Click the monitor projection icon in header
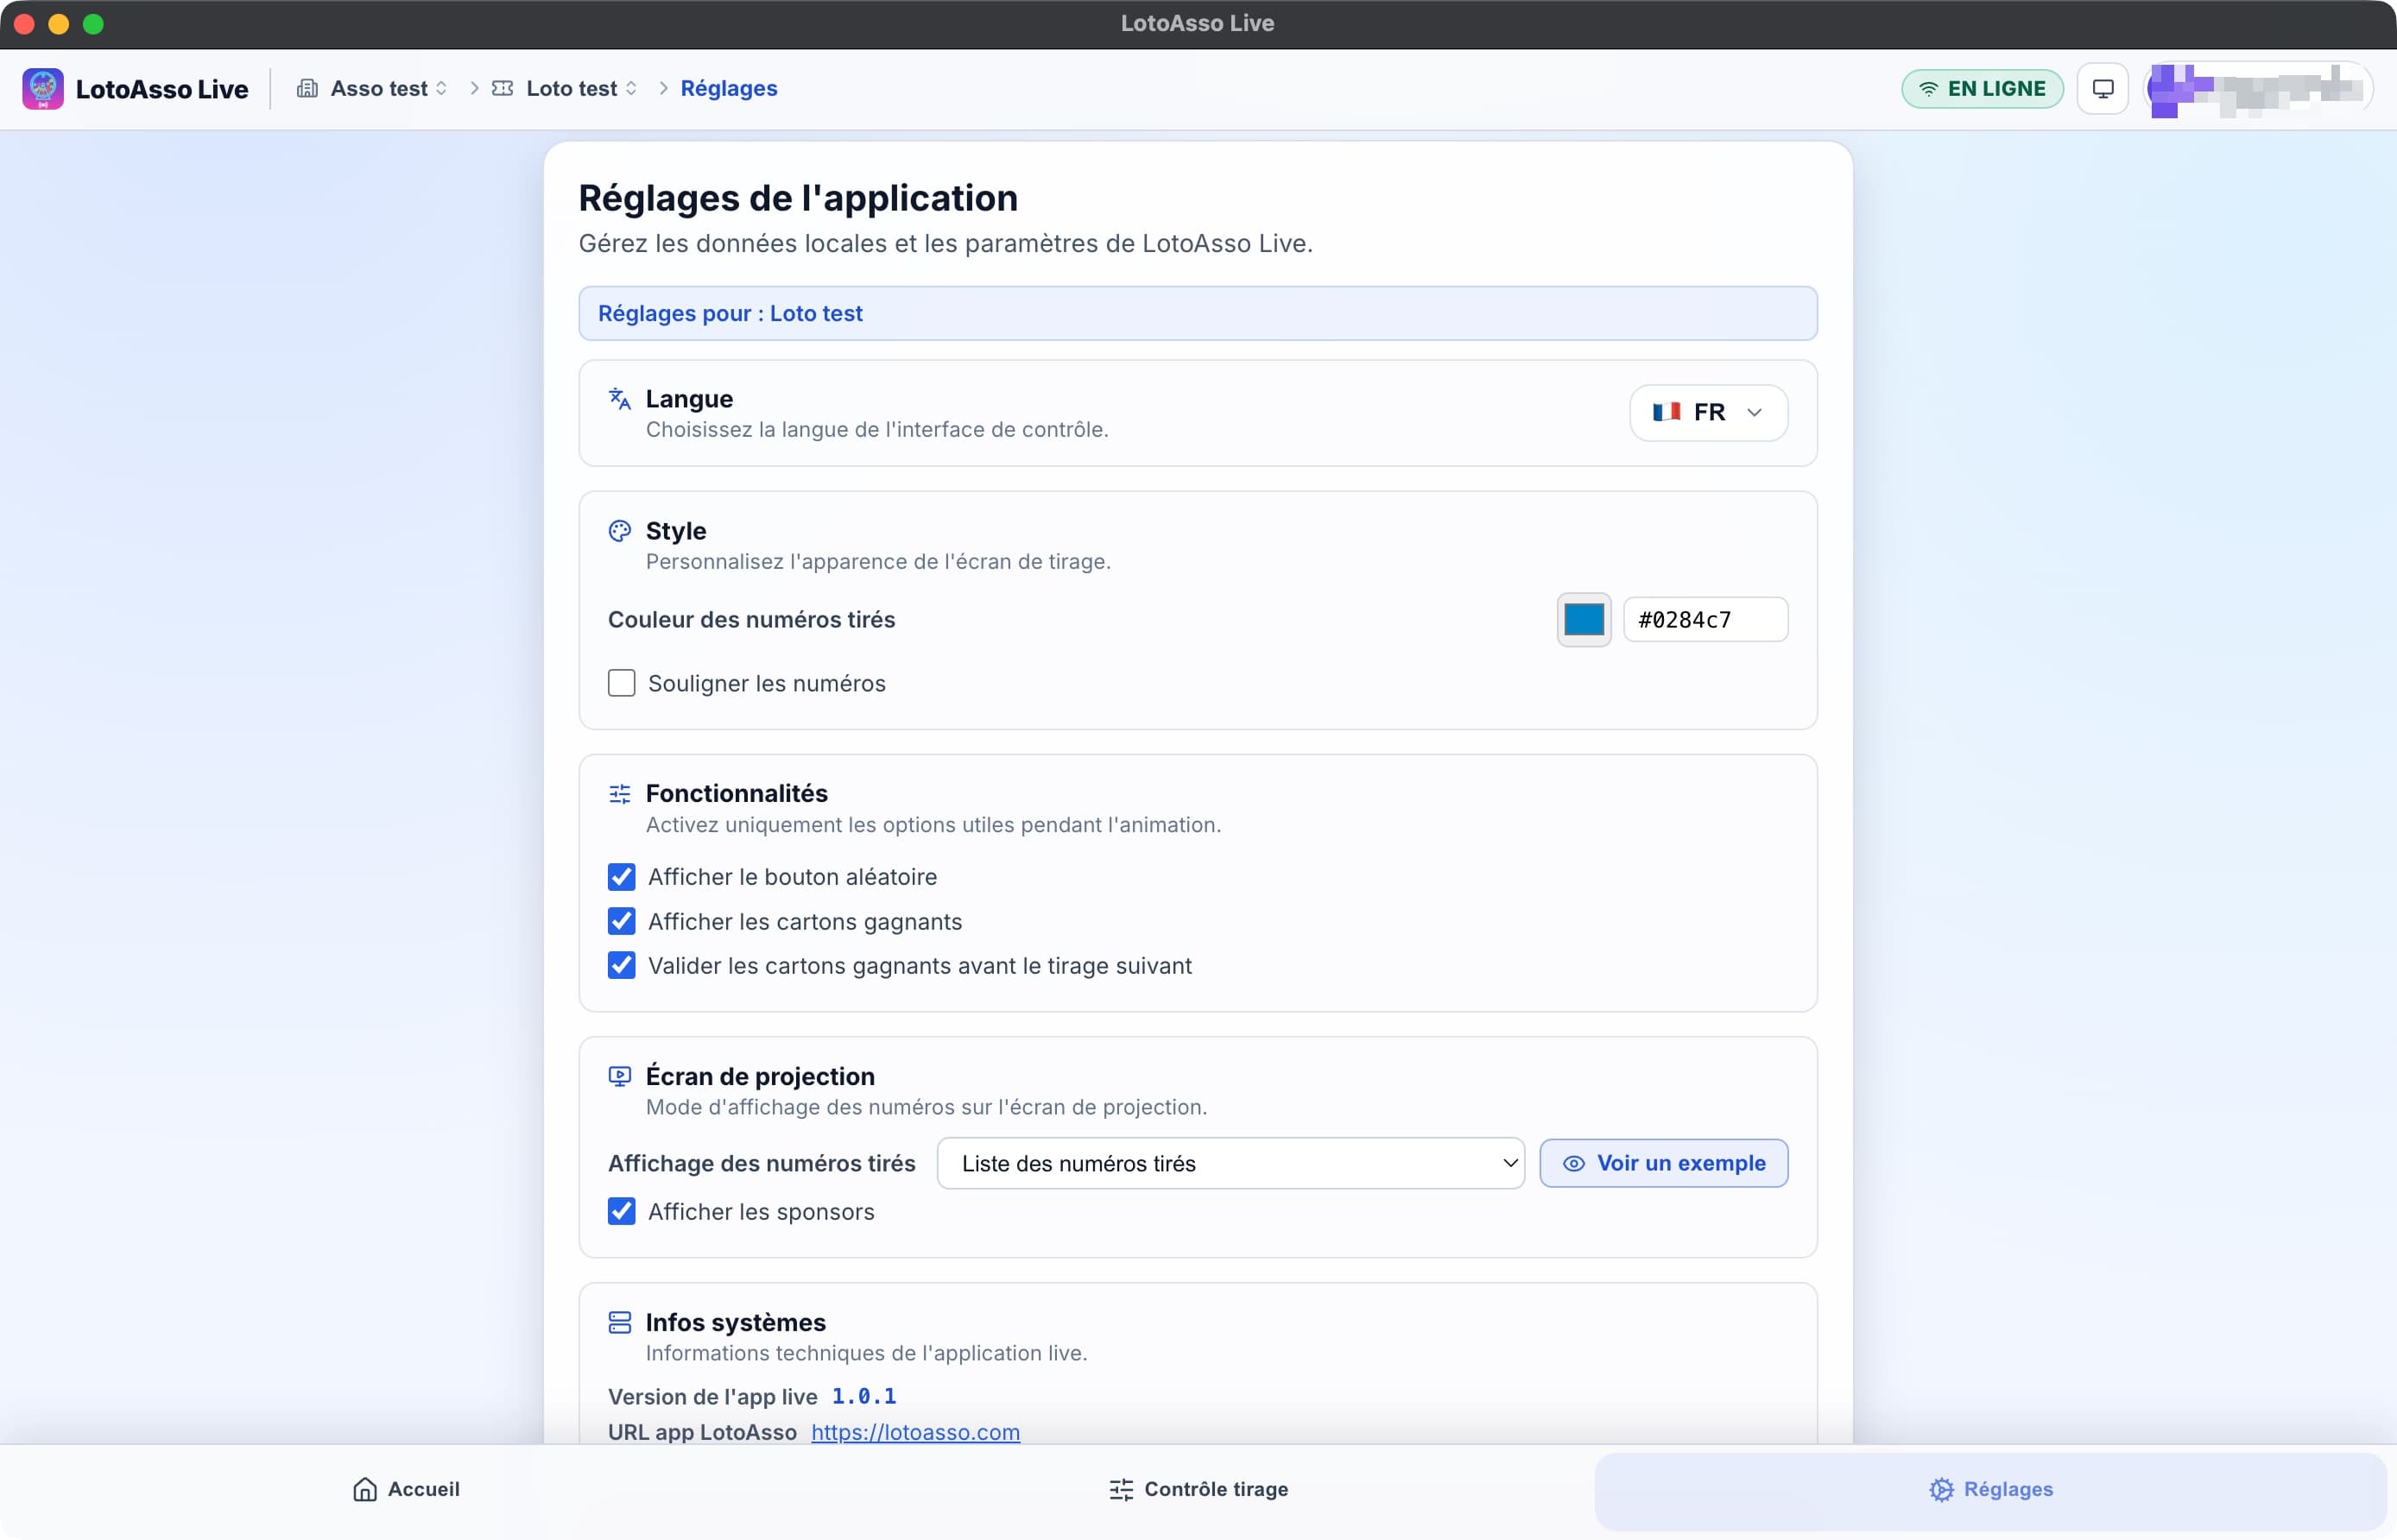The height and width of the screenshot is (1540, 2397). coord(2102,89)
